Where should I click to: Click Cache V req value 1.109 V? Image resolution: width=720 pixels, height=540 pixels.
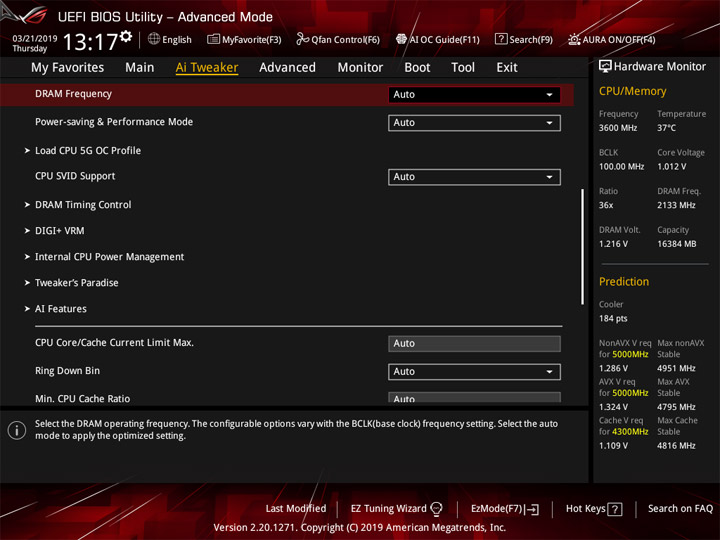pyautogui.click(x=613, y=446)
